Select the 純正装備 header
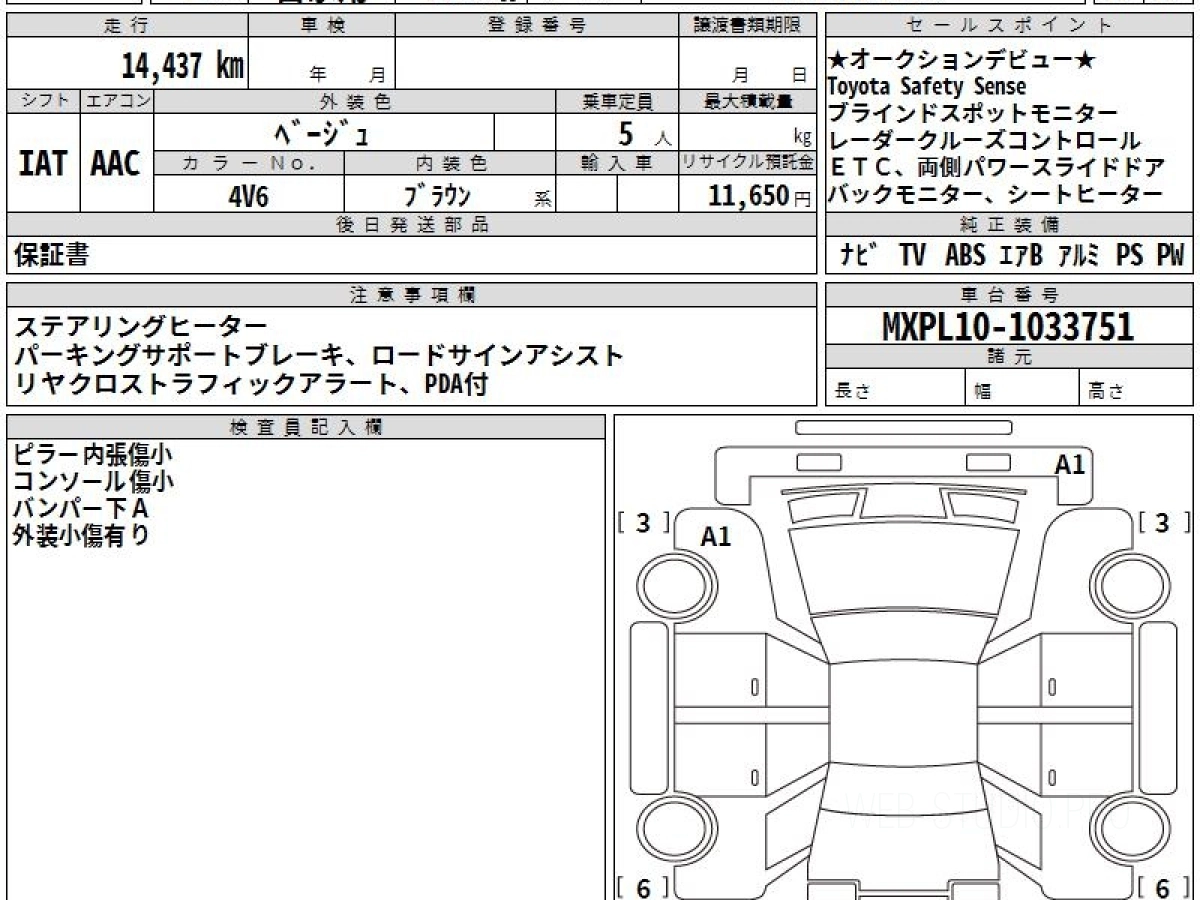This screenshot has height=900, width=1200. [1009, 225]
